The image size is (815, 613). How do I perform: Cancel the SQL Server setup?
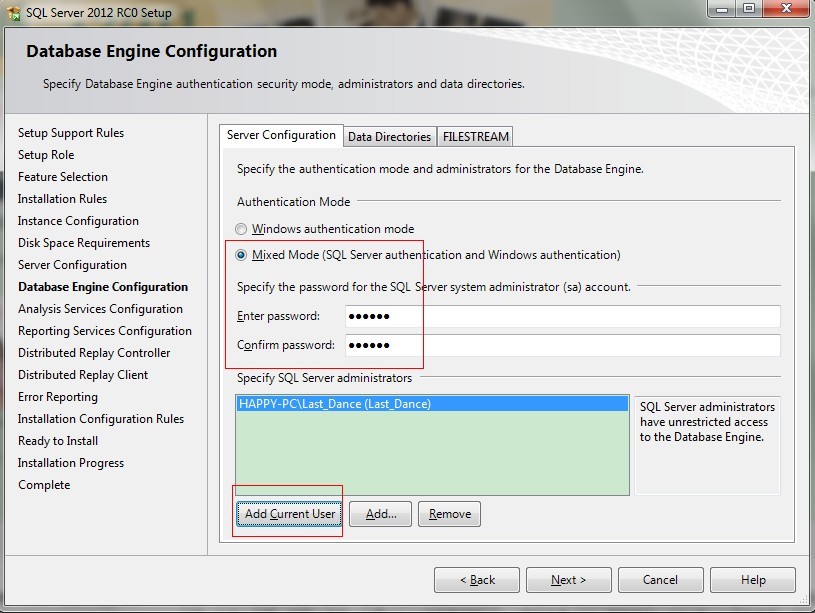pos(661,580)
